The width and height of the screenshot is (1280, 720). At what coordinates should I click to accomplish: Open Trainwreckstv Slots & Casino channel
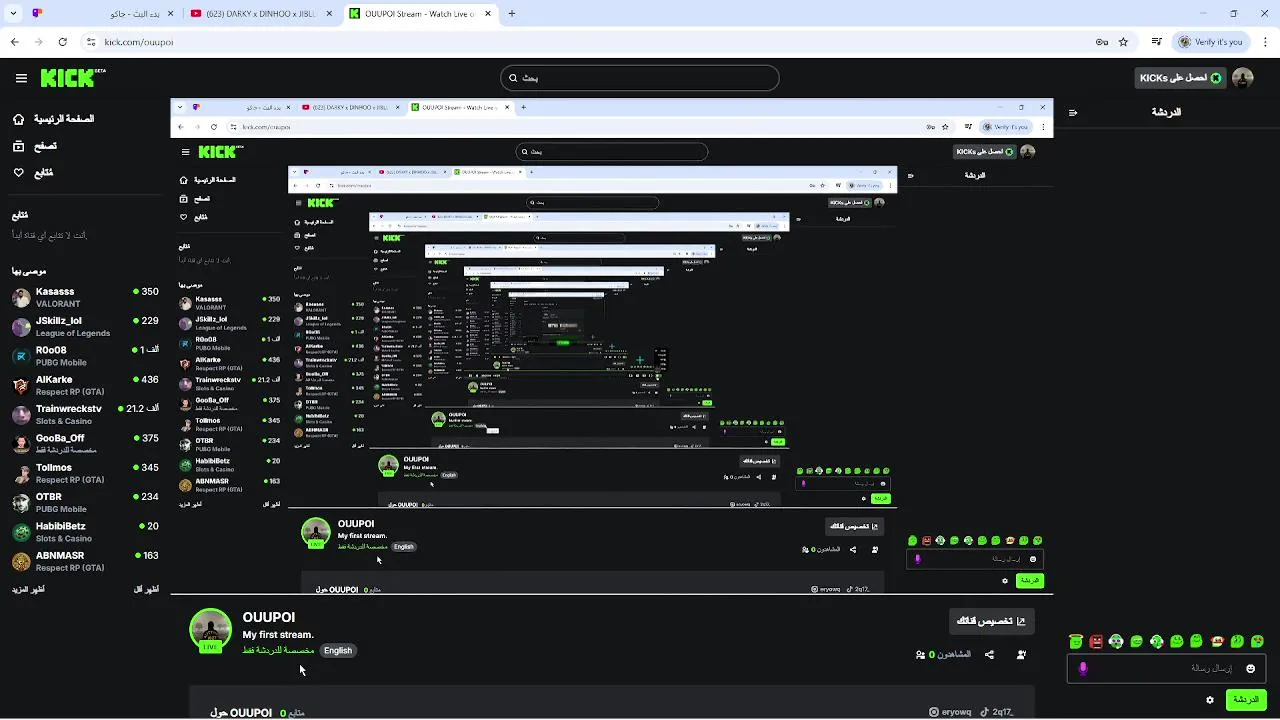click(85, 414)
